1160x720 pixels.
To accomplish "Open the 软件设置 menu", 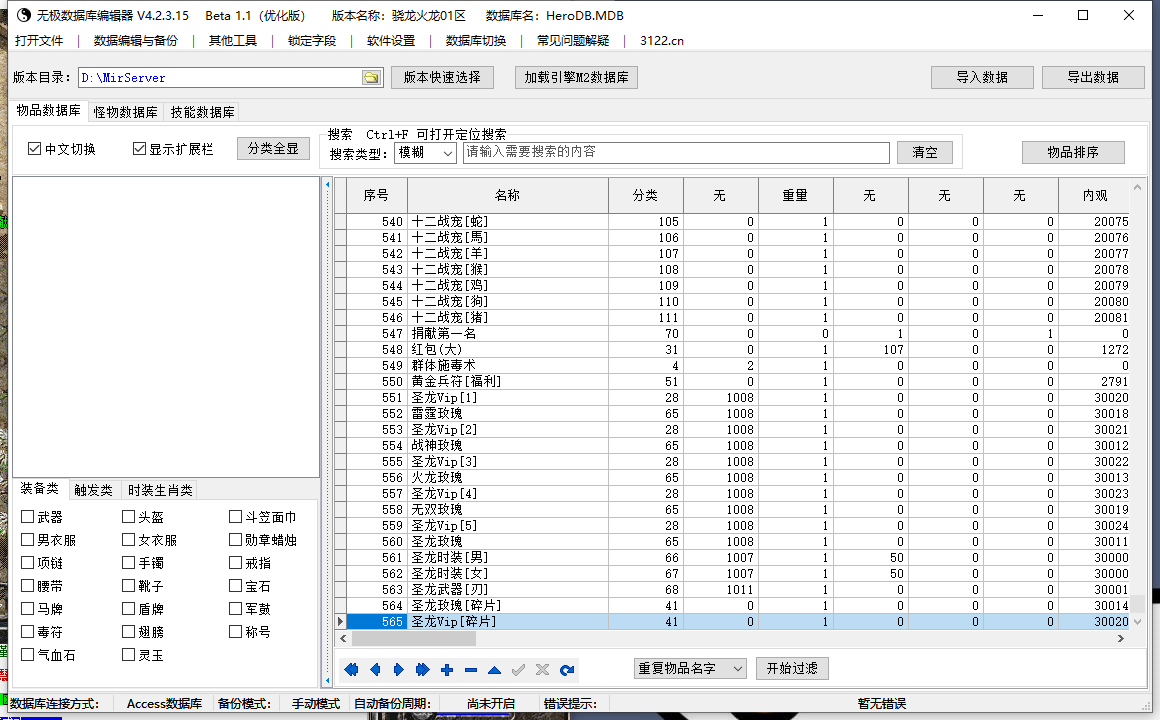I will pos(391,41).
